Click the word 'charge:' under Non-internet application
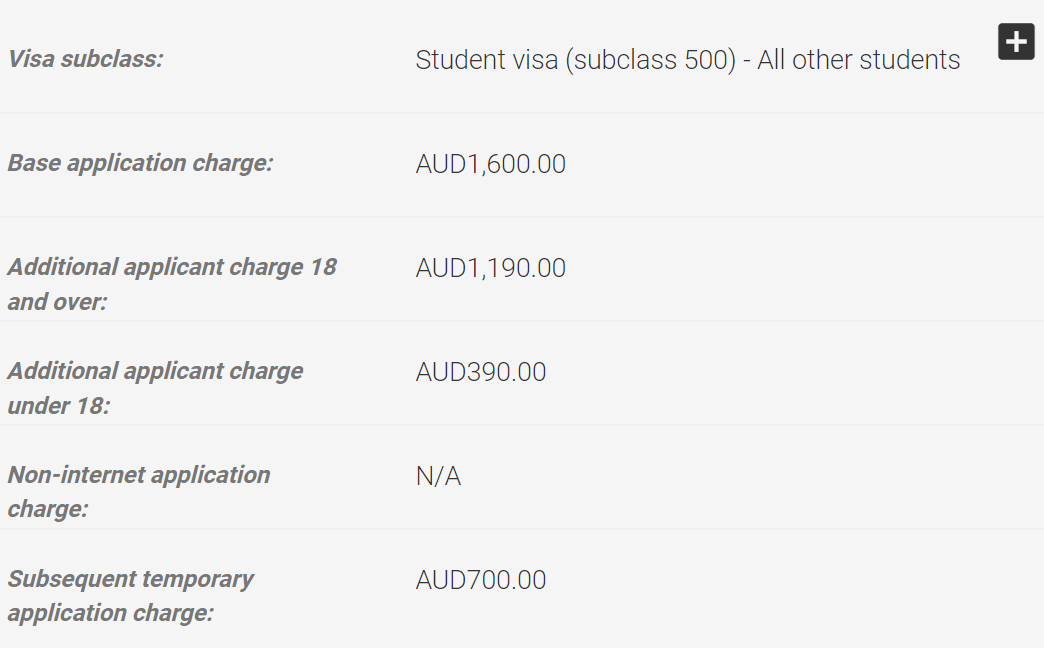Screen dimensions: 1044x648 point(47,509)
